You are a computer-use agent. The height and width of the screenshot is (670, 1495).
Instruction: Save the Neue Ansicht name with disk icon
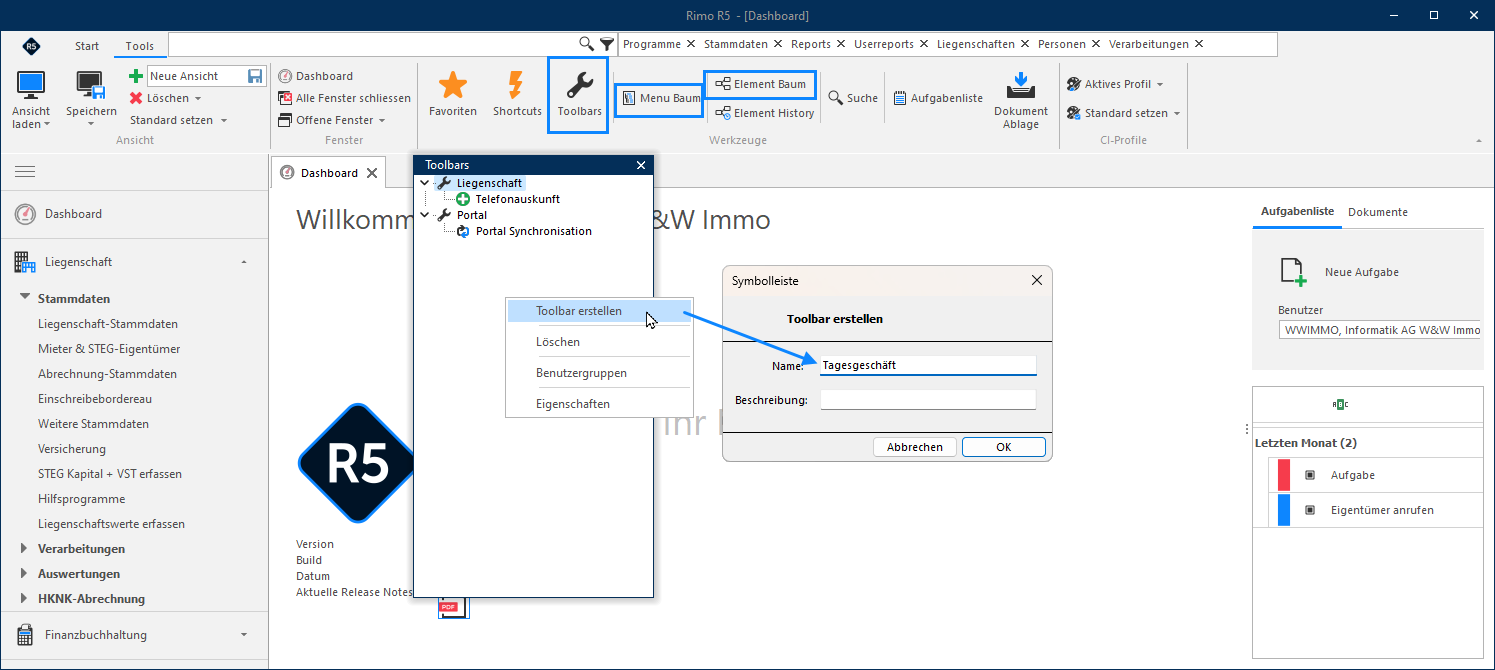coord(255,76)
